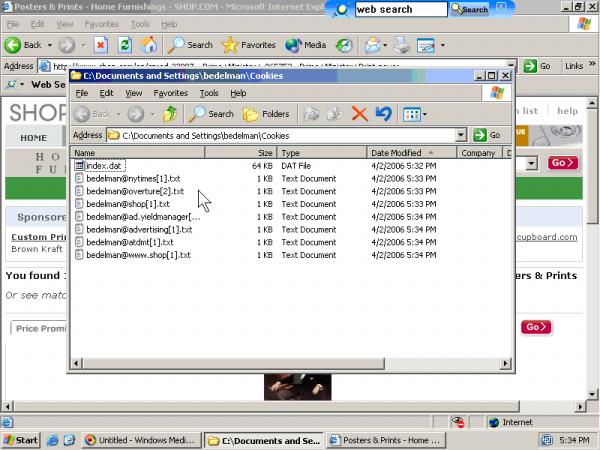
Task: Click HOME tab on SHOP.COM page
Action: click(34, 138)
